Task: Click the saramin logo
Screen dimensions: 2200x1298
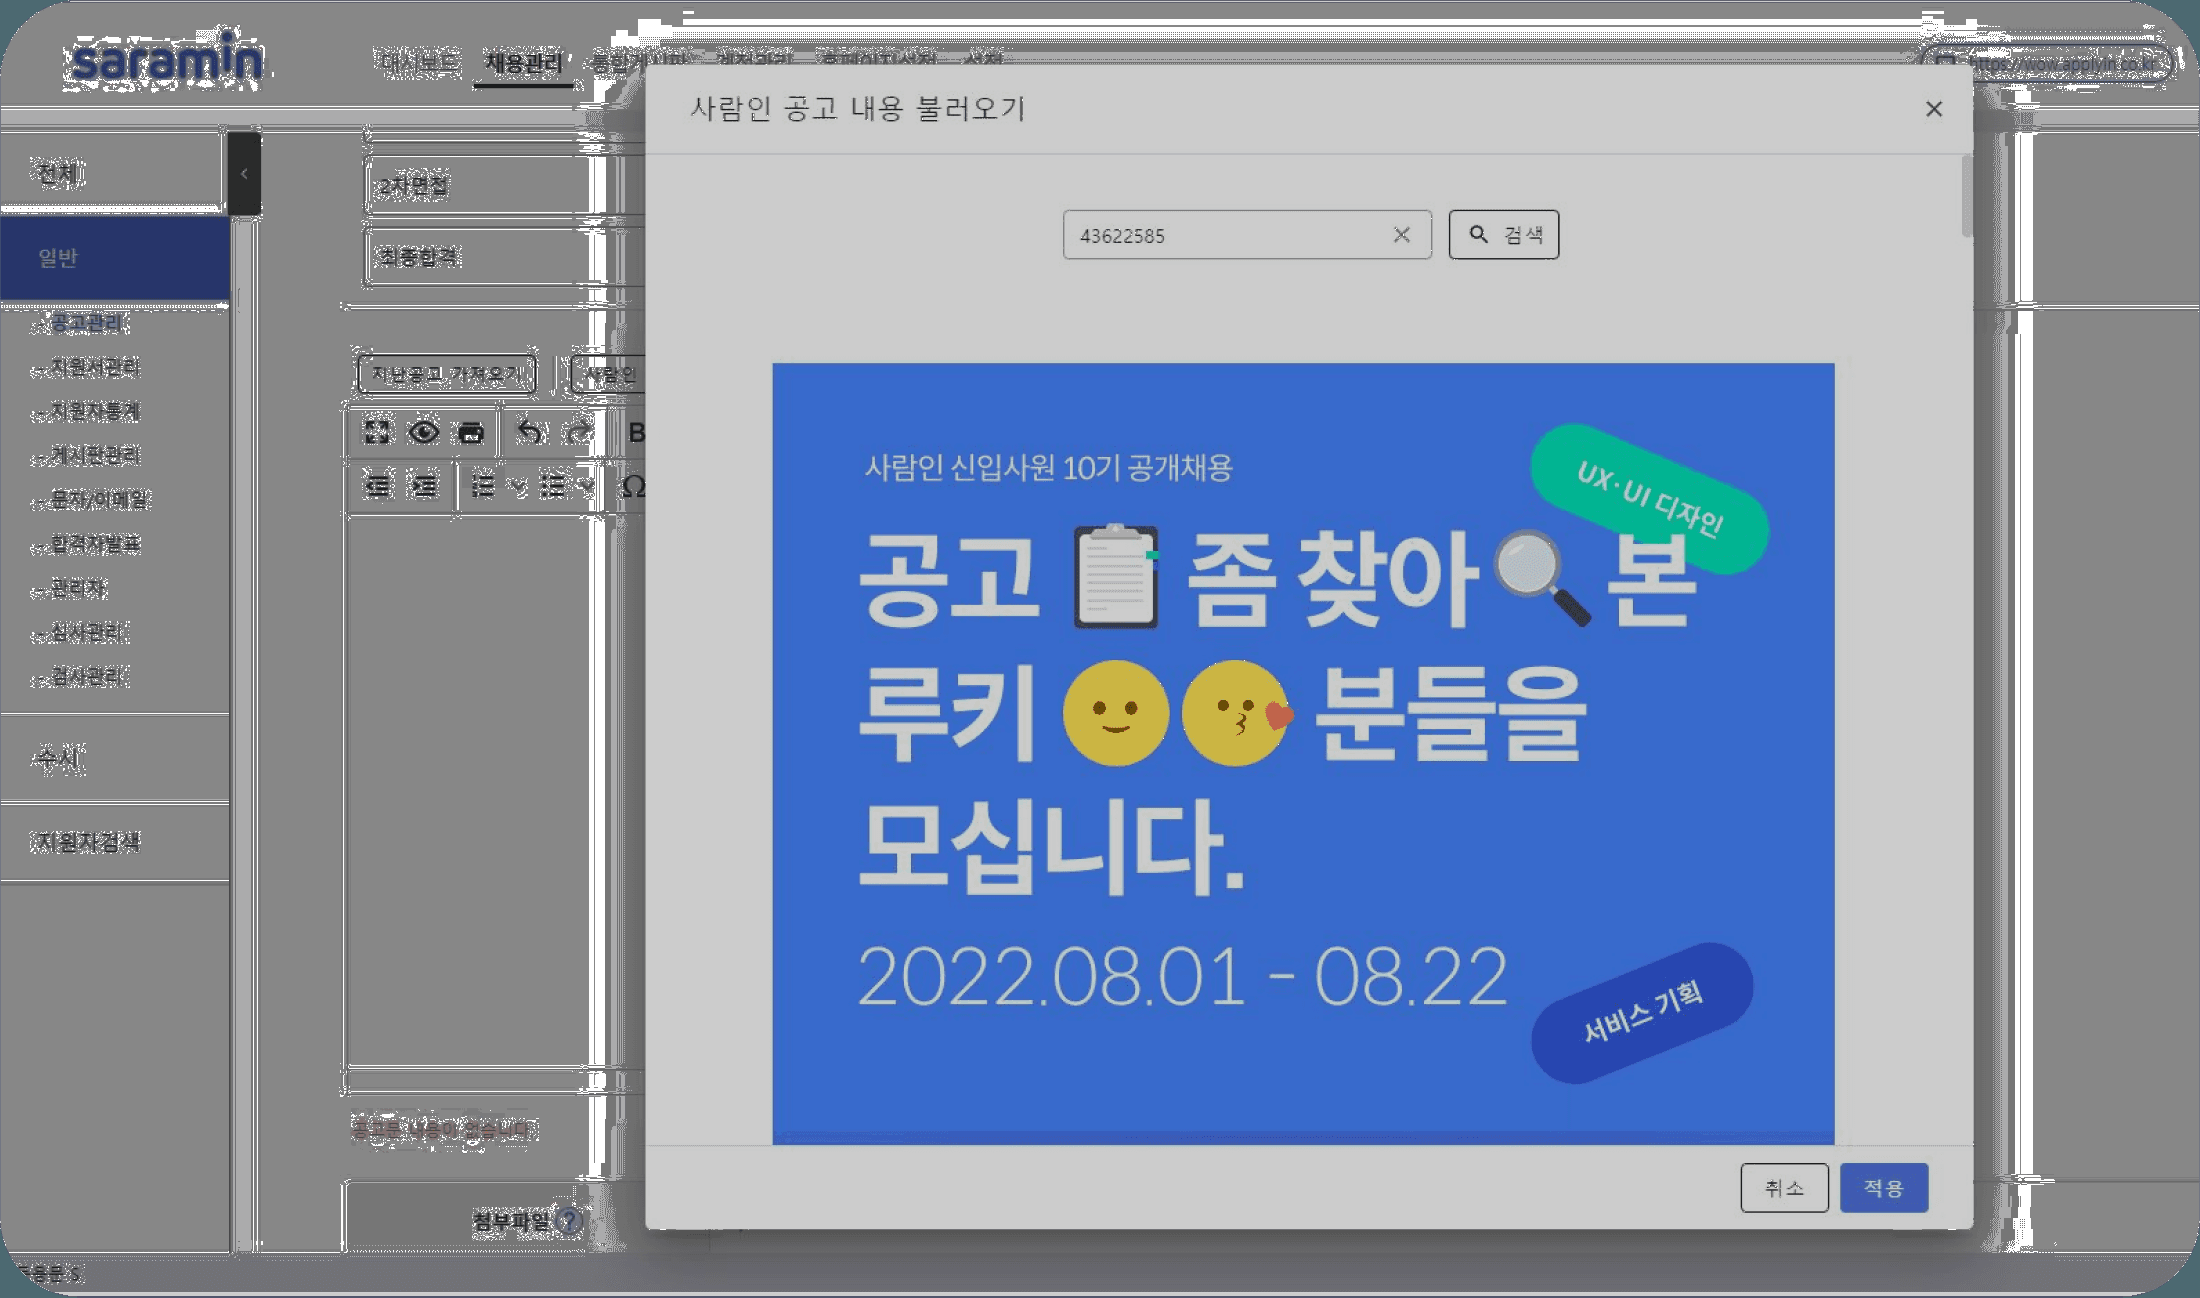Action: tap(168, 60)
